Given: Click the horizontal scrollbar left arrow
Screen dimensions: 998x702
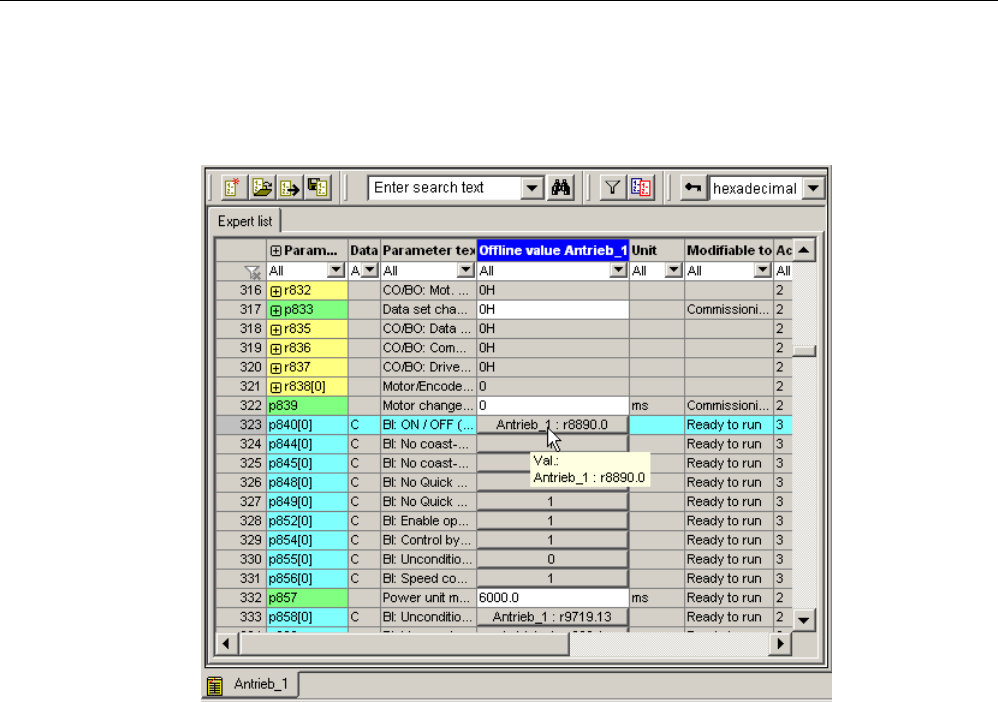Looking at the screenshot, I should click(x=226, y=643).
